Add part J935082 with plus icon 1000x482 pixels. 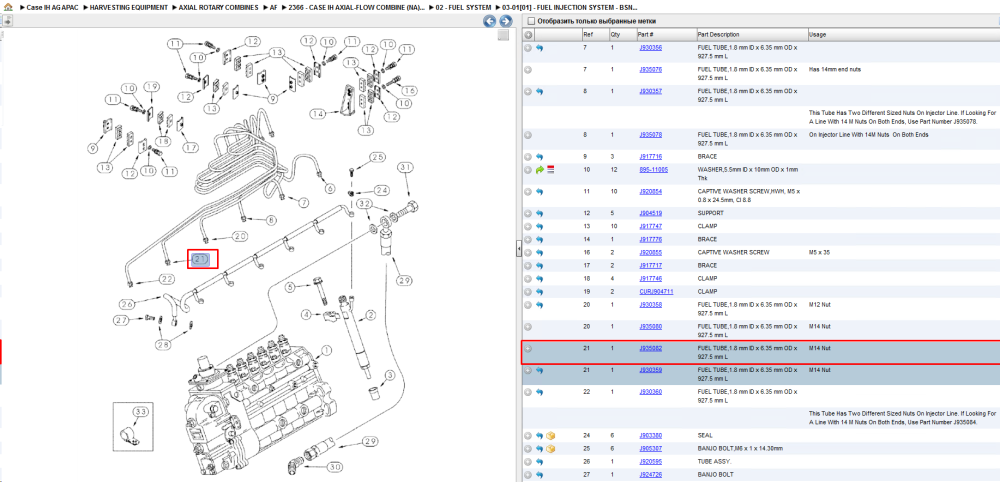coord(528,348)
